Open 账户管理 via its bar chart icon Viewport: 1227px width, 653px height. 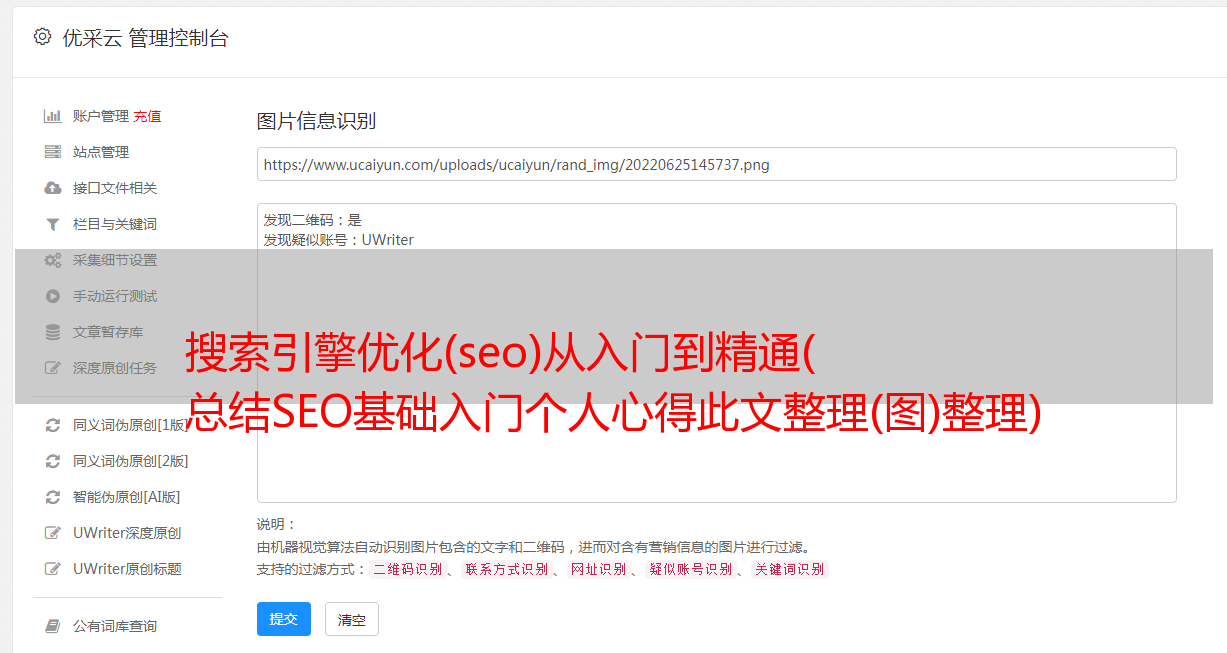[53, 116]
